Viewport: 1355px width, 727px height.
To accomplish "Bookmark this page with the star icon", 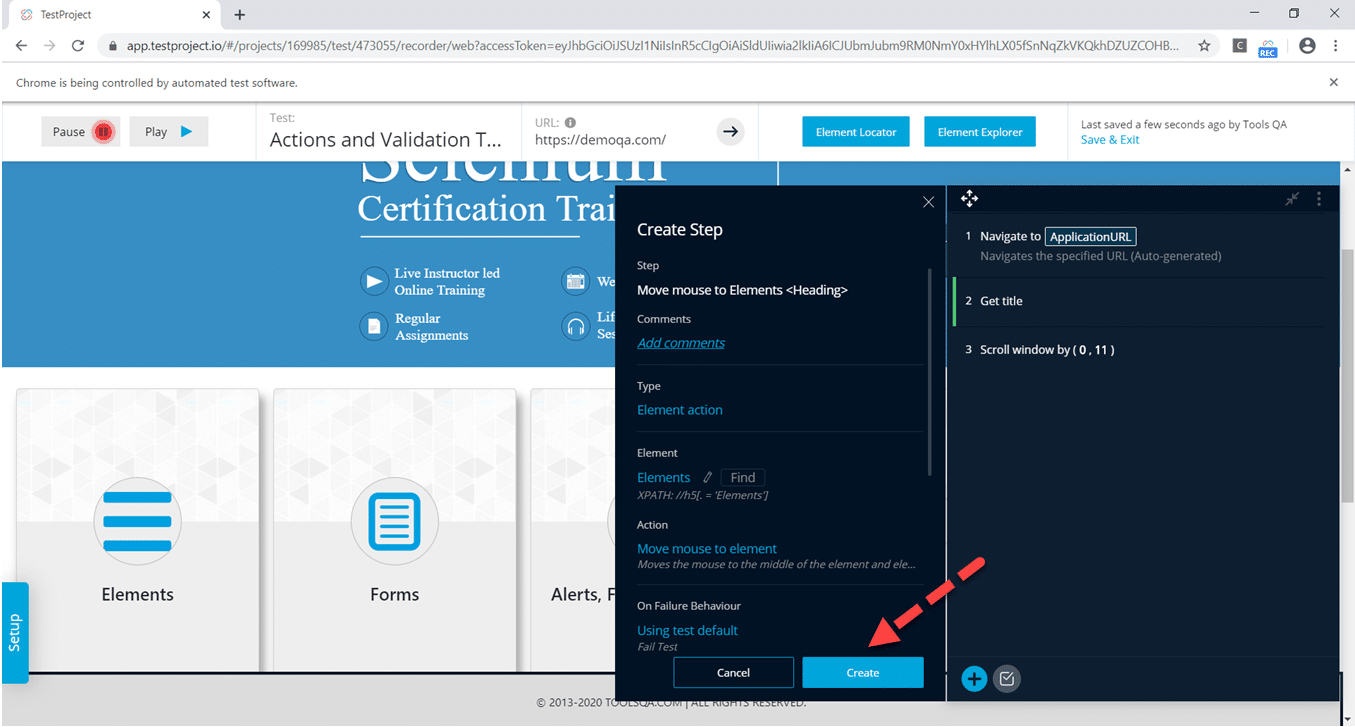I will coord(1204,45).
